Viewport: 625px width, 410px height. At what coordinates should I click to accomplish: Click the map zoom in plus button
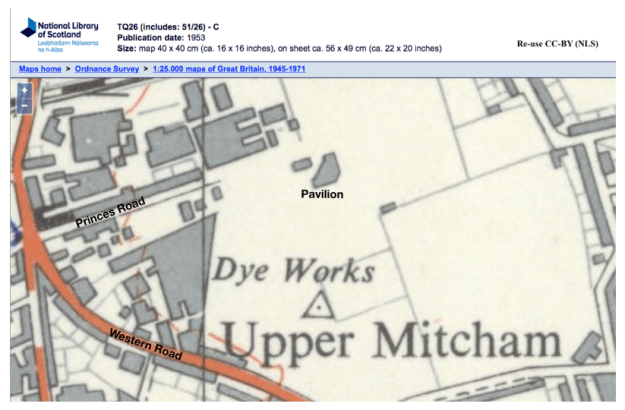click(x=24, y=90)
